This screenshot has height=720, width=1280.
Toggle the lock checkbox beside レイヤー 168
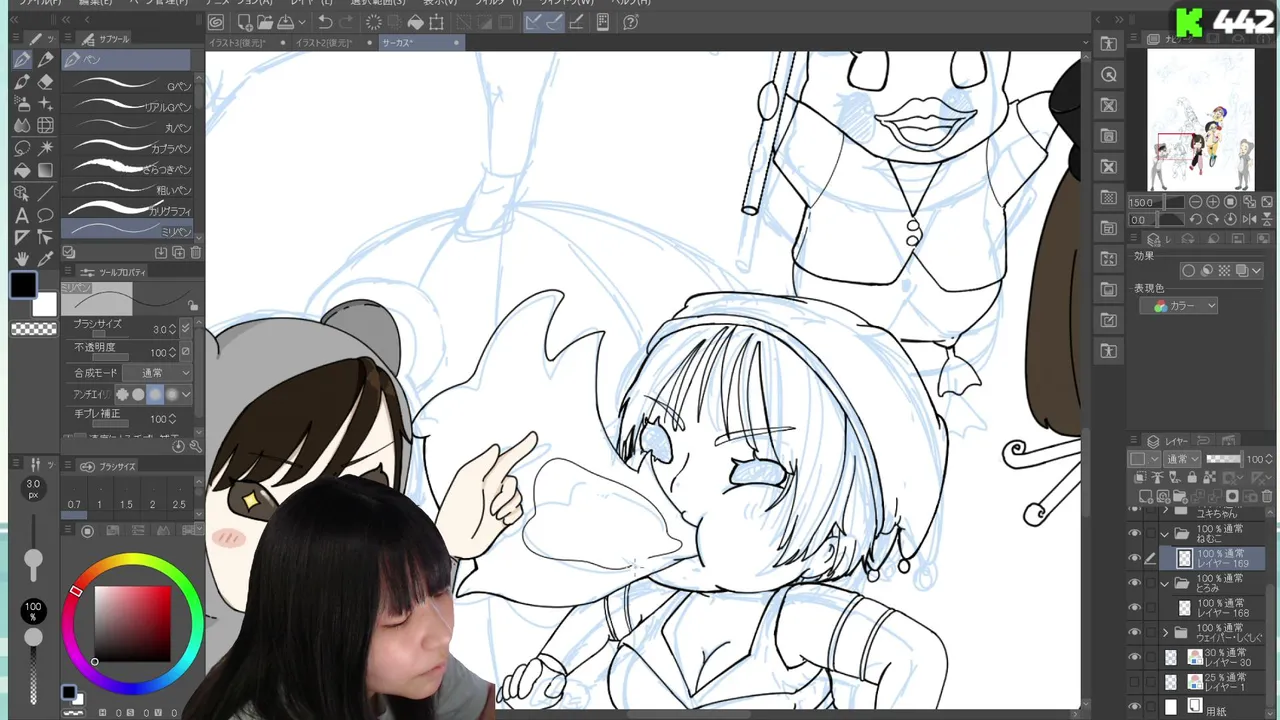(x=1150, y=608)
